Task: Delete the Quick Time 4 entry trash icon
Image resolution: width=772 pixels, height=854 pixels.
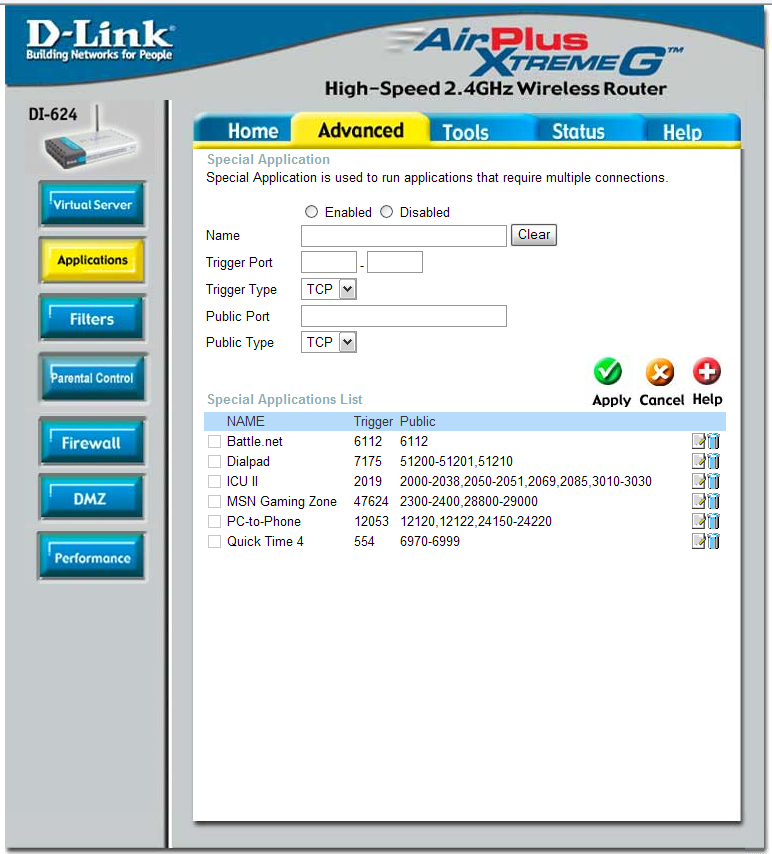Action: pyautogui.click(x=713, y=541)
